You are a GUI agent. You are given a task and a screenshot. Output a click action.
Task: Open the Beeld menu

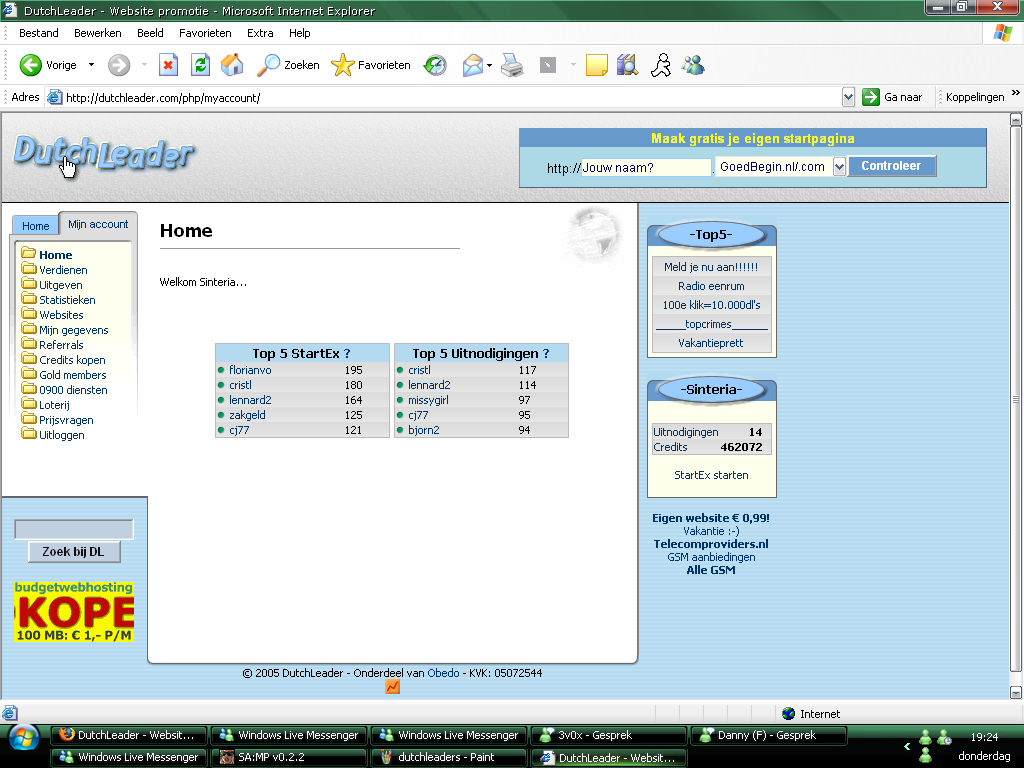pos(150,33)
